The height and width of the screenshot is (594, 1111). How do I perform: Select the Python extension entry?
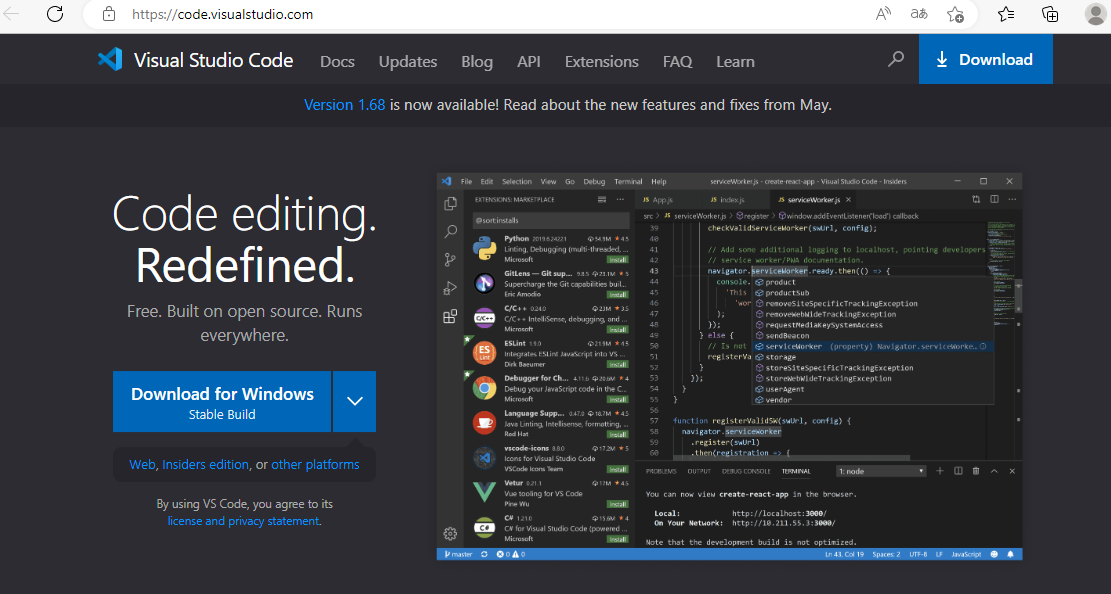tap(548, 249)
